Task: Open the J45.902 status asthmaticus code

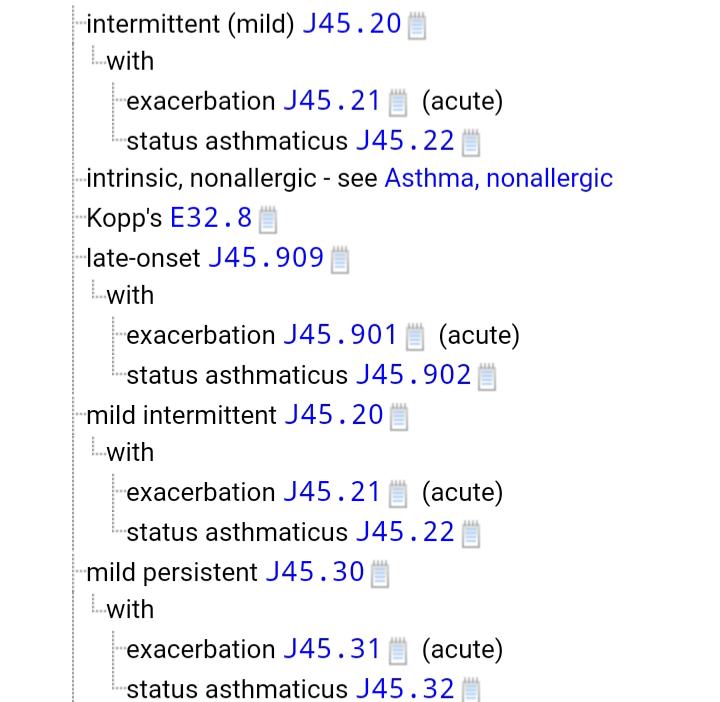Action: click(x=413, y=375)
